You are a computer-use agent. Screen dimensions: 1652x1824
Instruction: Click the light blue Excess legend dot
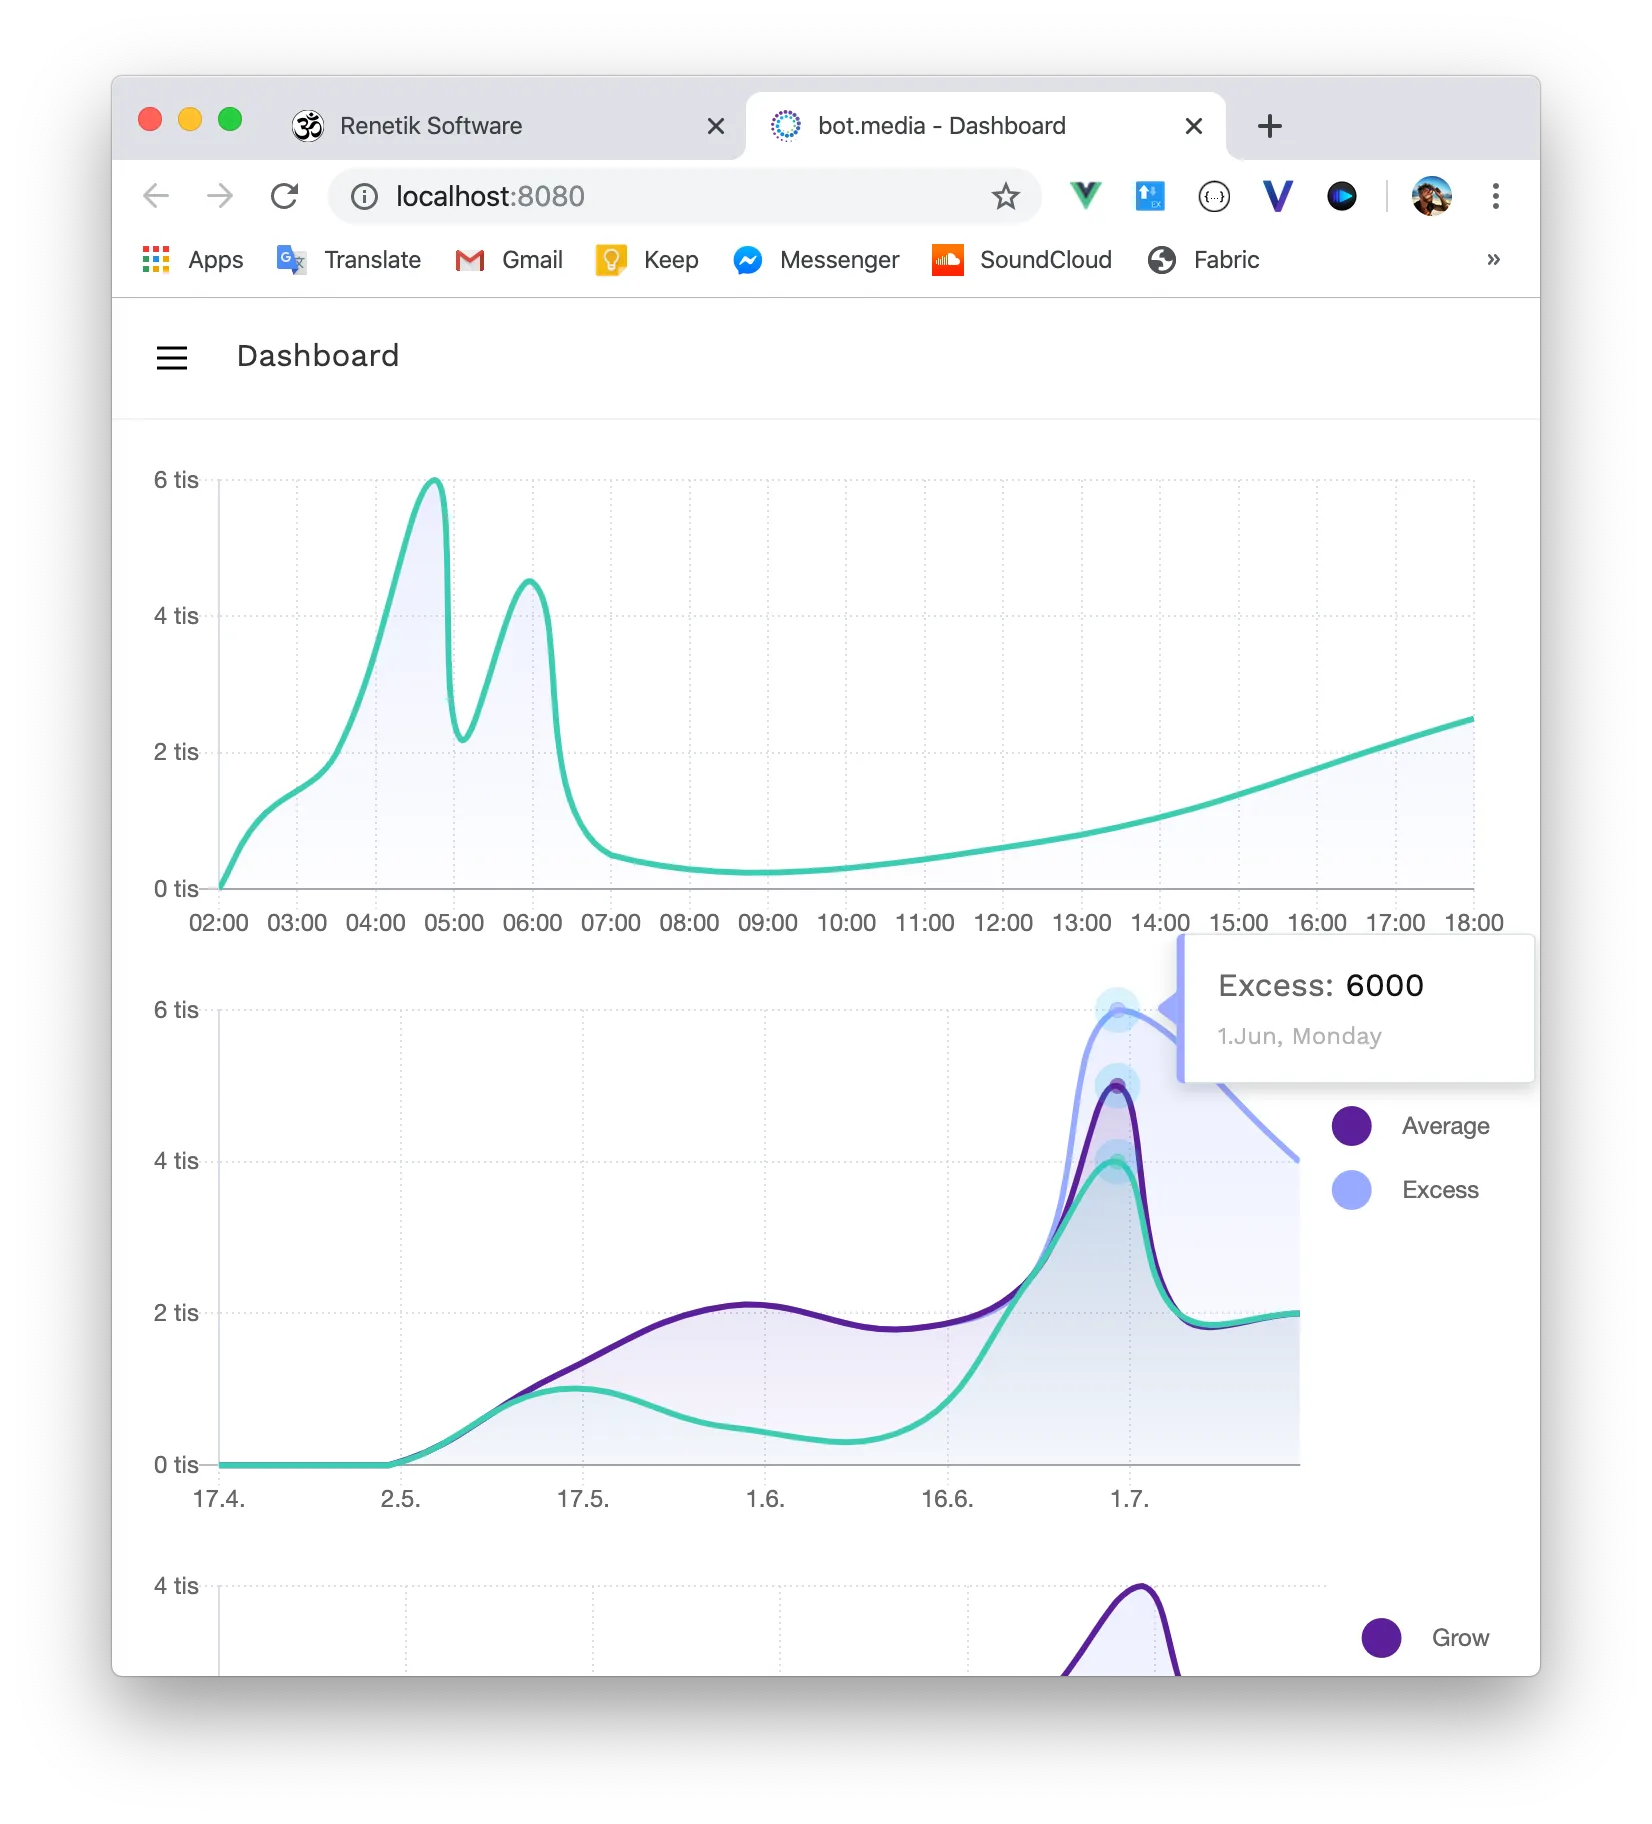point(1352,1190)
